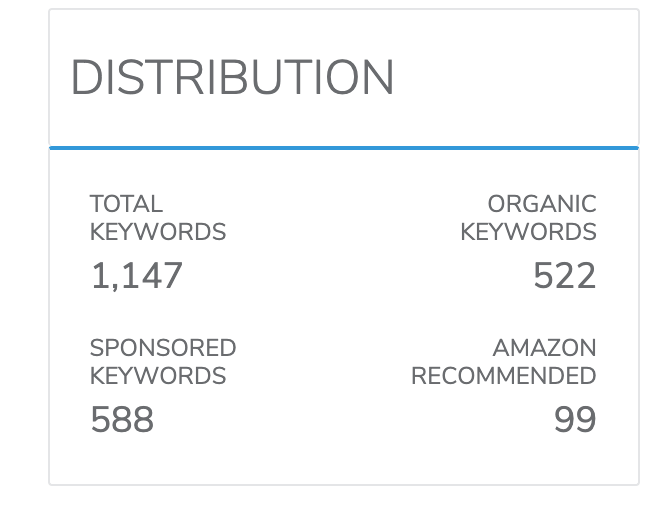The width and height of the screenshot is (664, 508).
Task: Open the Amazon recommended count 99
Action: point(575,419)
